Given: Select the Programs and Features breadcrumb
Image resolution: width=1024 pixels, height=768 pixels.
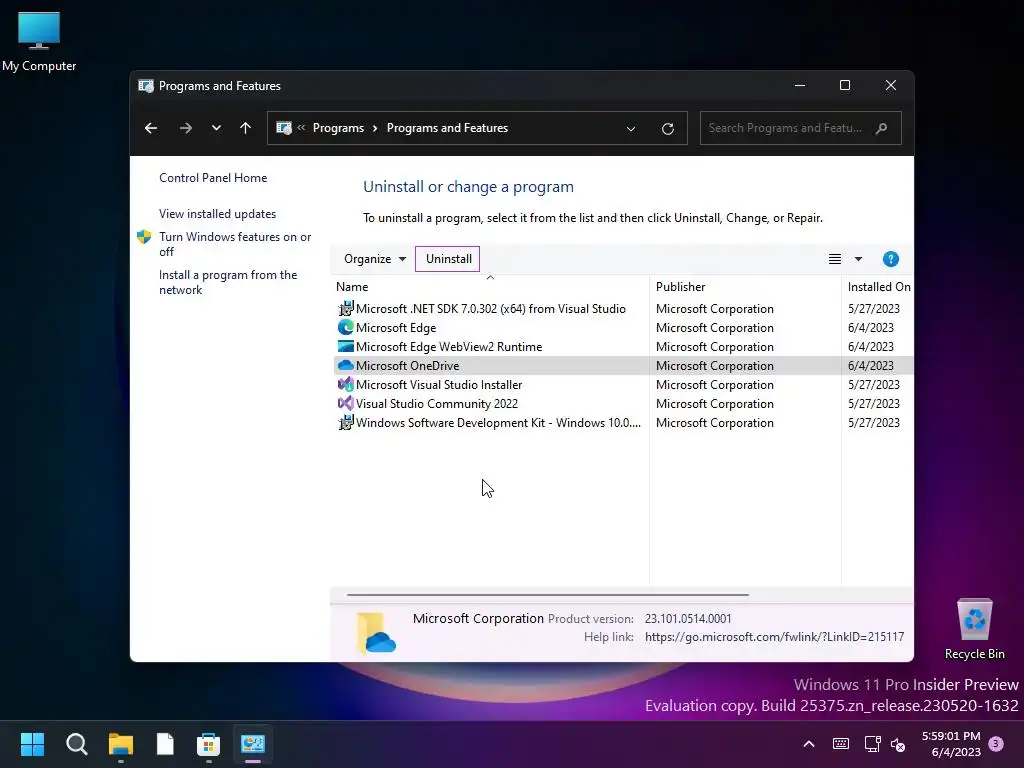Looking at the screenshot, I should pyautogui.click(x=447, y=128).
